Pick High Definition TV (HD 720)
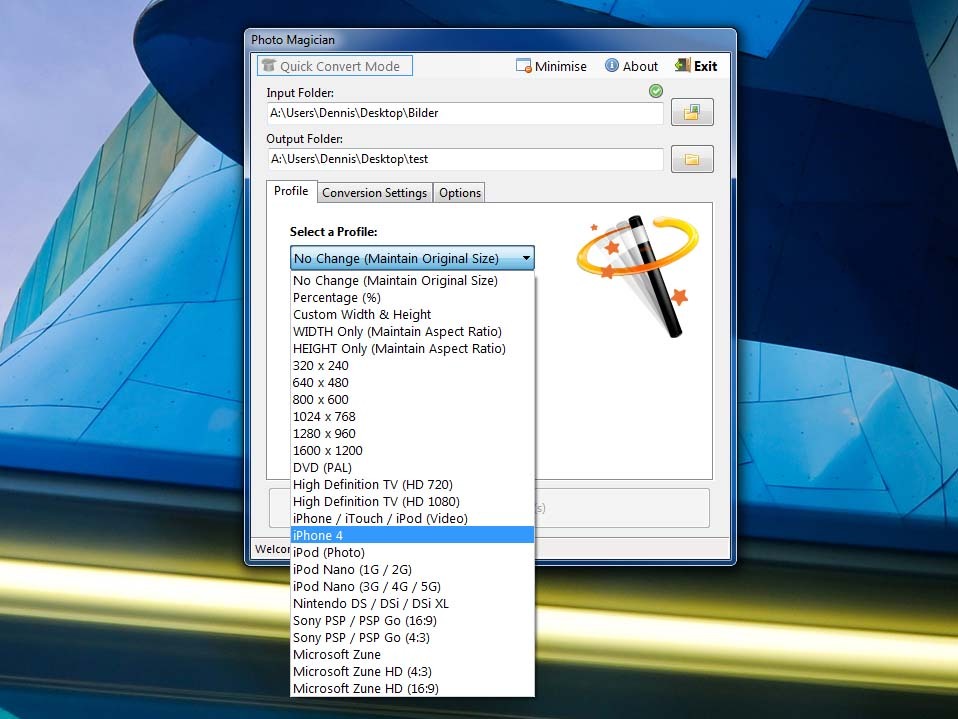The width and height of the screenshot is (958, 719). point(412,485)
